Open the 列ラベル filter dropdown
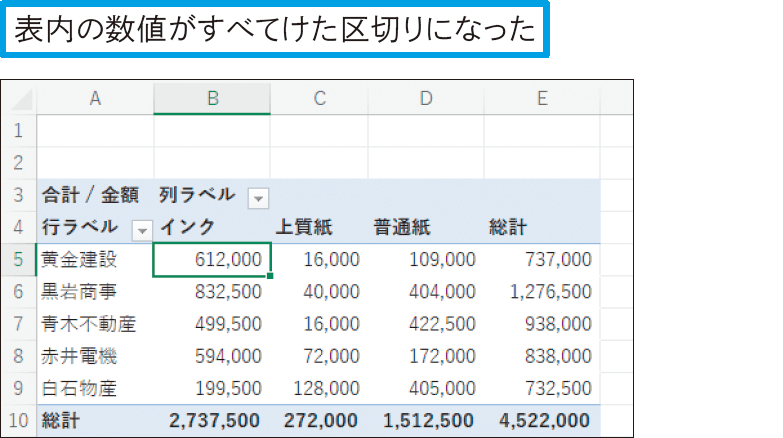Screen dimensions: 783x438 coord(258,198)
